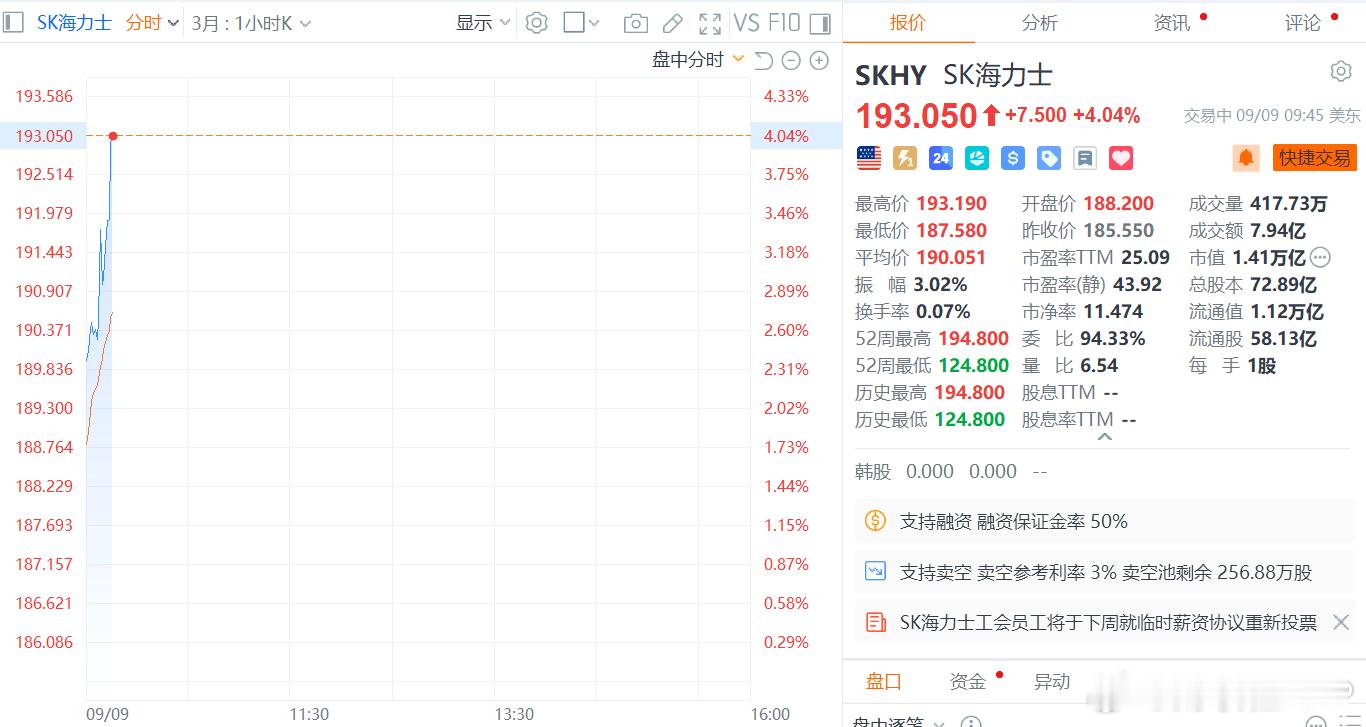Show more market cap info via ellipsis
The width and height of the screenshot is (1366, 727).
click(1320, 257)
